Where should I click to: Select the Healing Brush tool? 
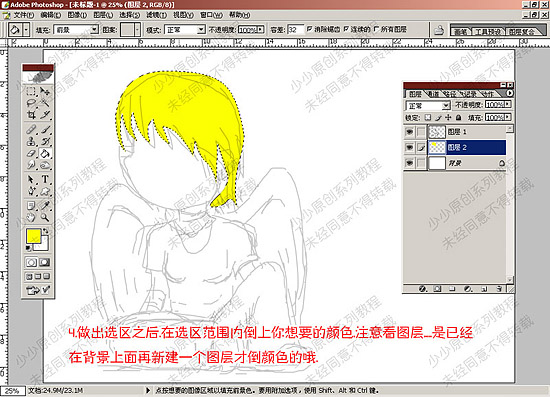[32, 129]
